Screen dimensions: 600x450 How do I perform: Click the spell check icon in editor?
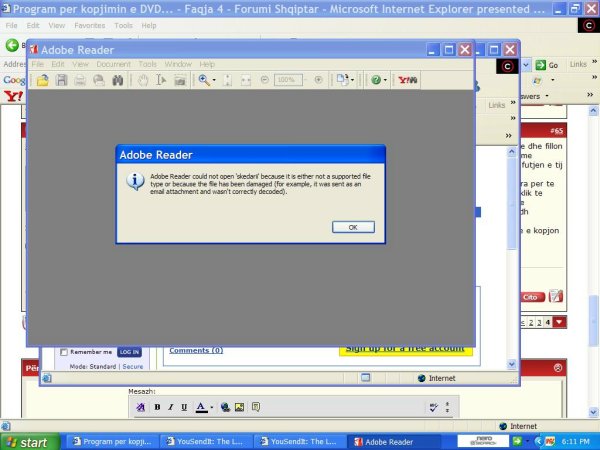[434, 407]
